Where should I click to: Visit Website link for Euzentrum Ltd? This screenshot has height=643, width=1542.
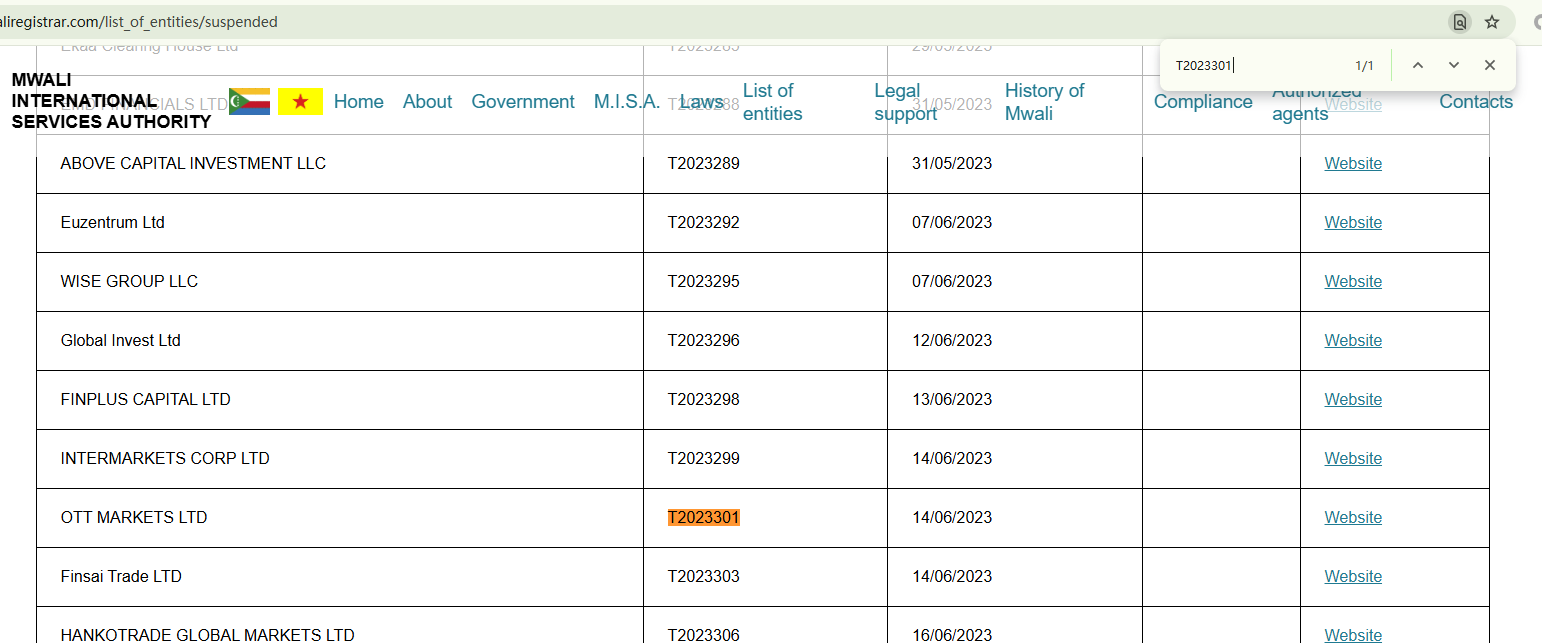point(1353,222)
